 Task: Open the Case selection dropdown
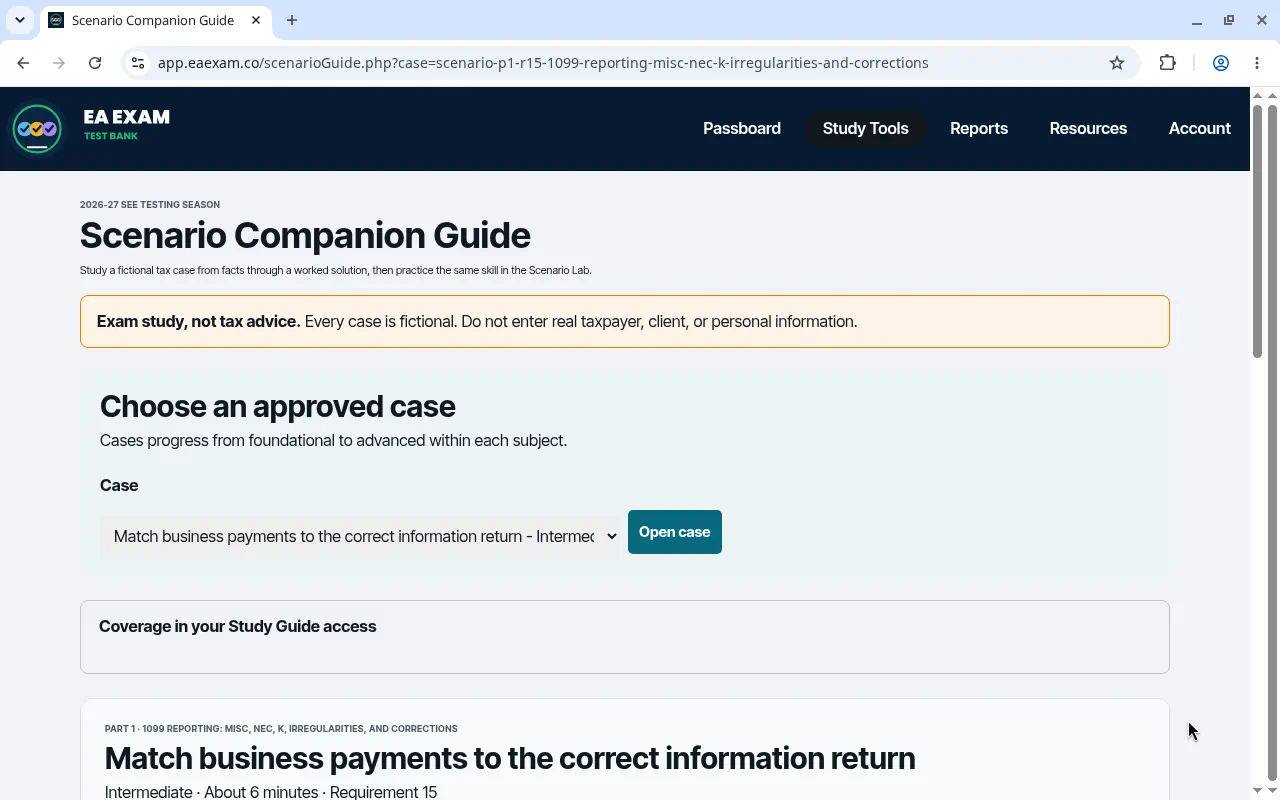click(x=360, y=536)
